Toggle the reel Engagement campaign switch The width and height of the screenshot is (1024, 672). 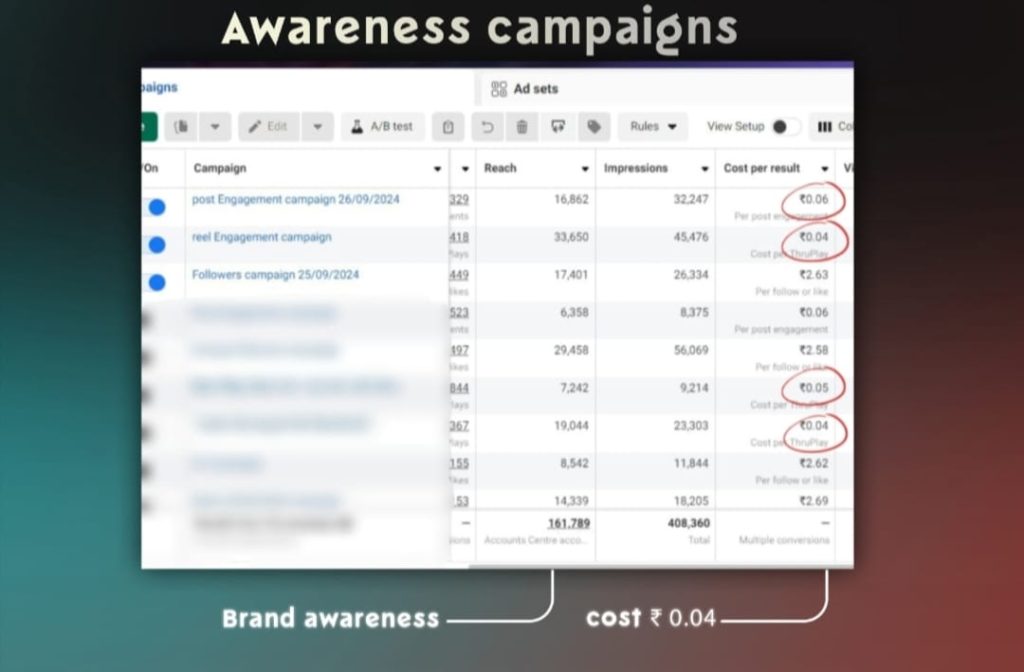[155, 245]
